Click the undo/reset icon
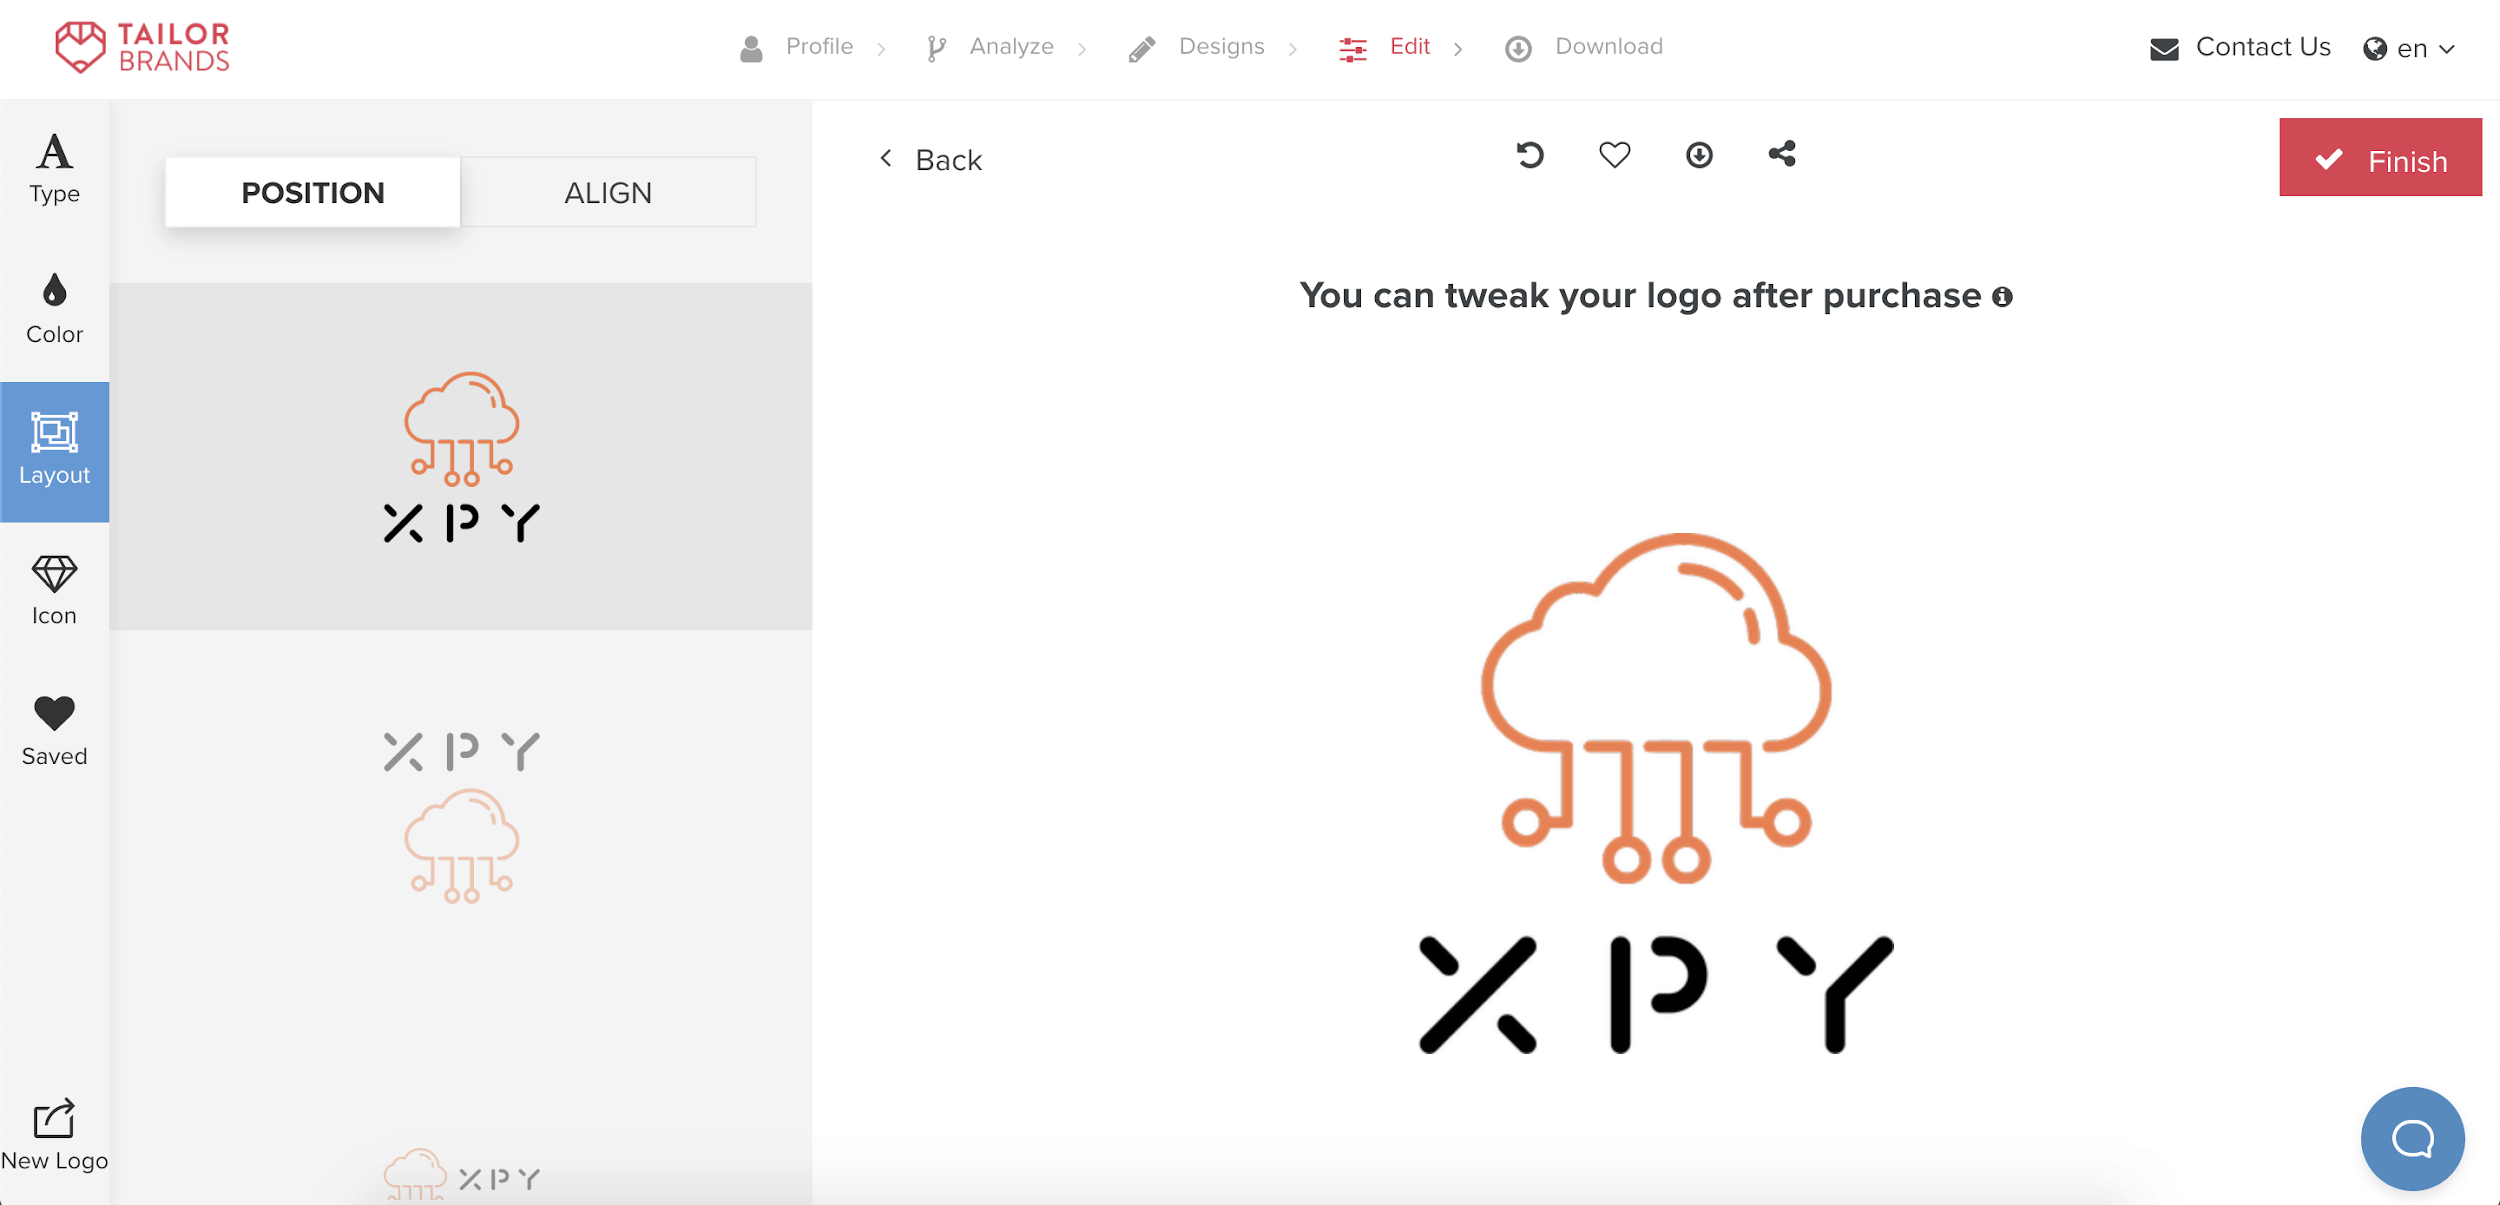Screen dimensions: 2500x1205 pos(1529,155)
